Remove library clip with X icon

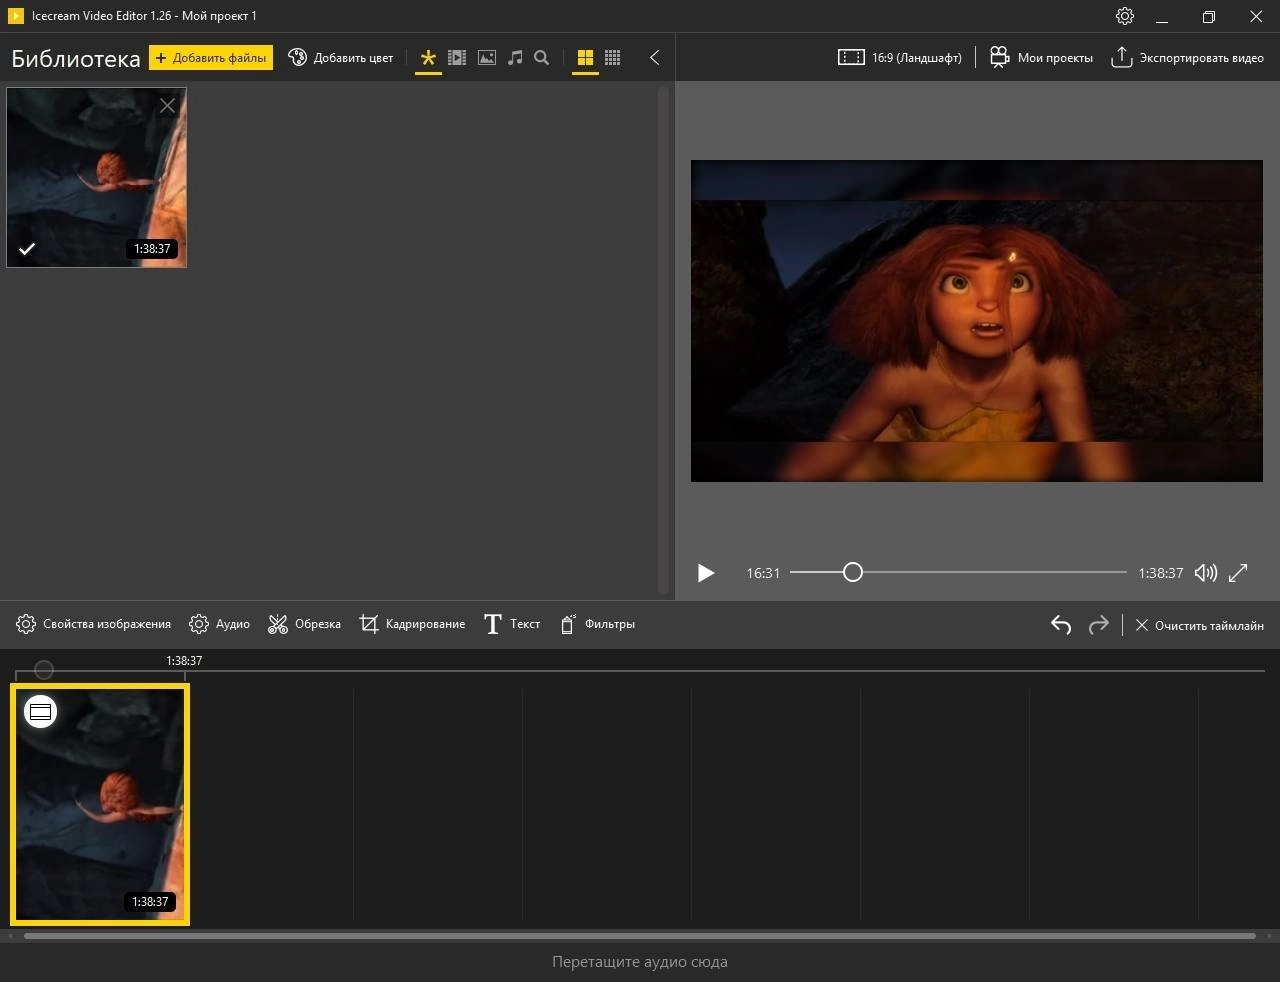168,105
